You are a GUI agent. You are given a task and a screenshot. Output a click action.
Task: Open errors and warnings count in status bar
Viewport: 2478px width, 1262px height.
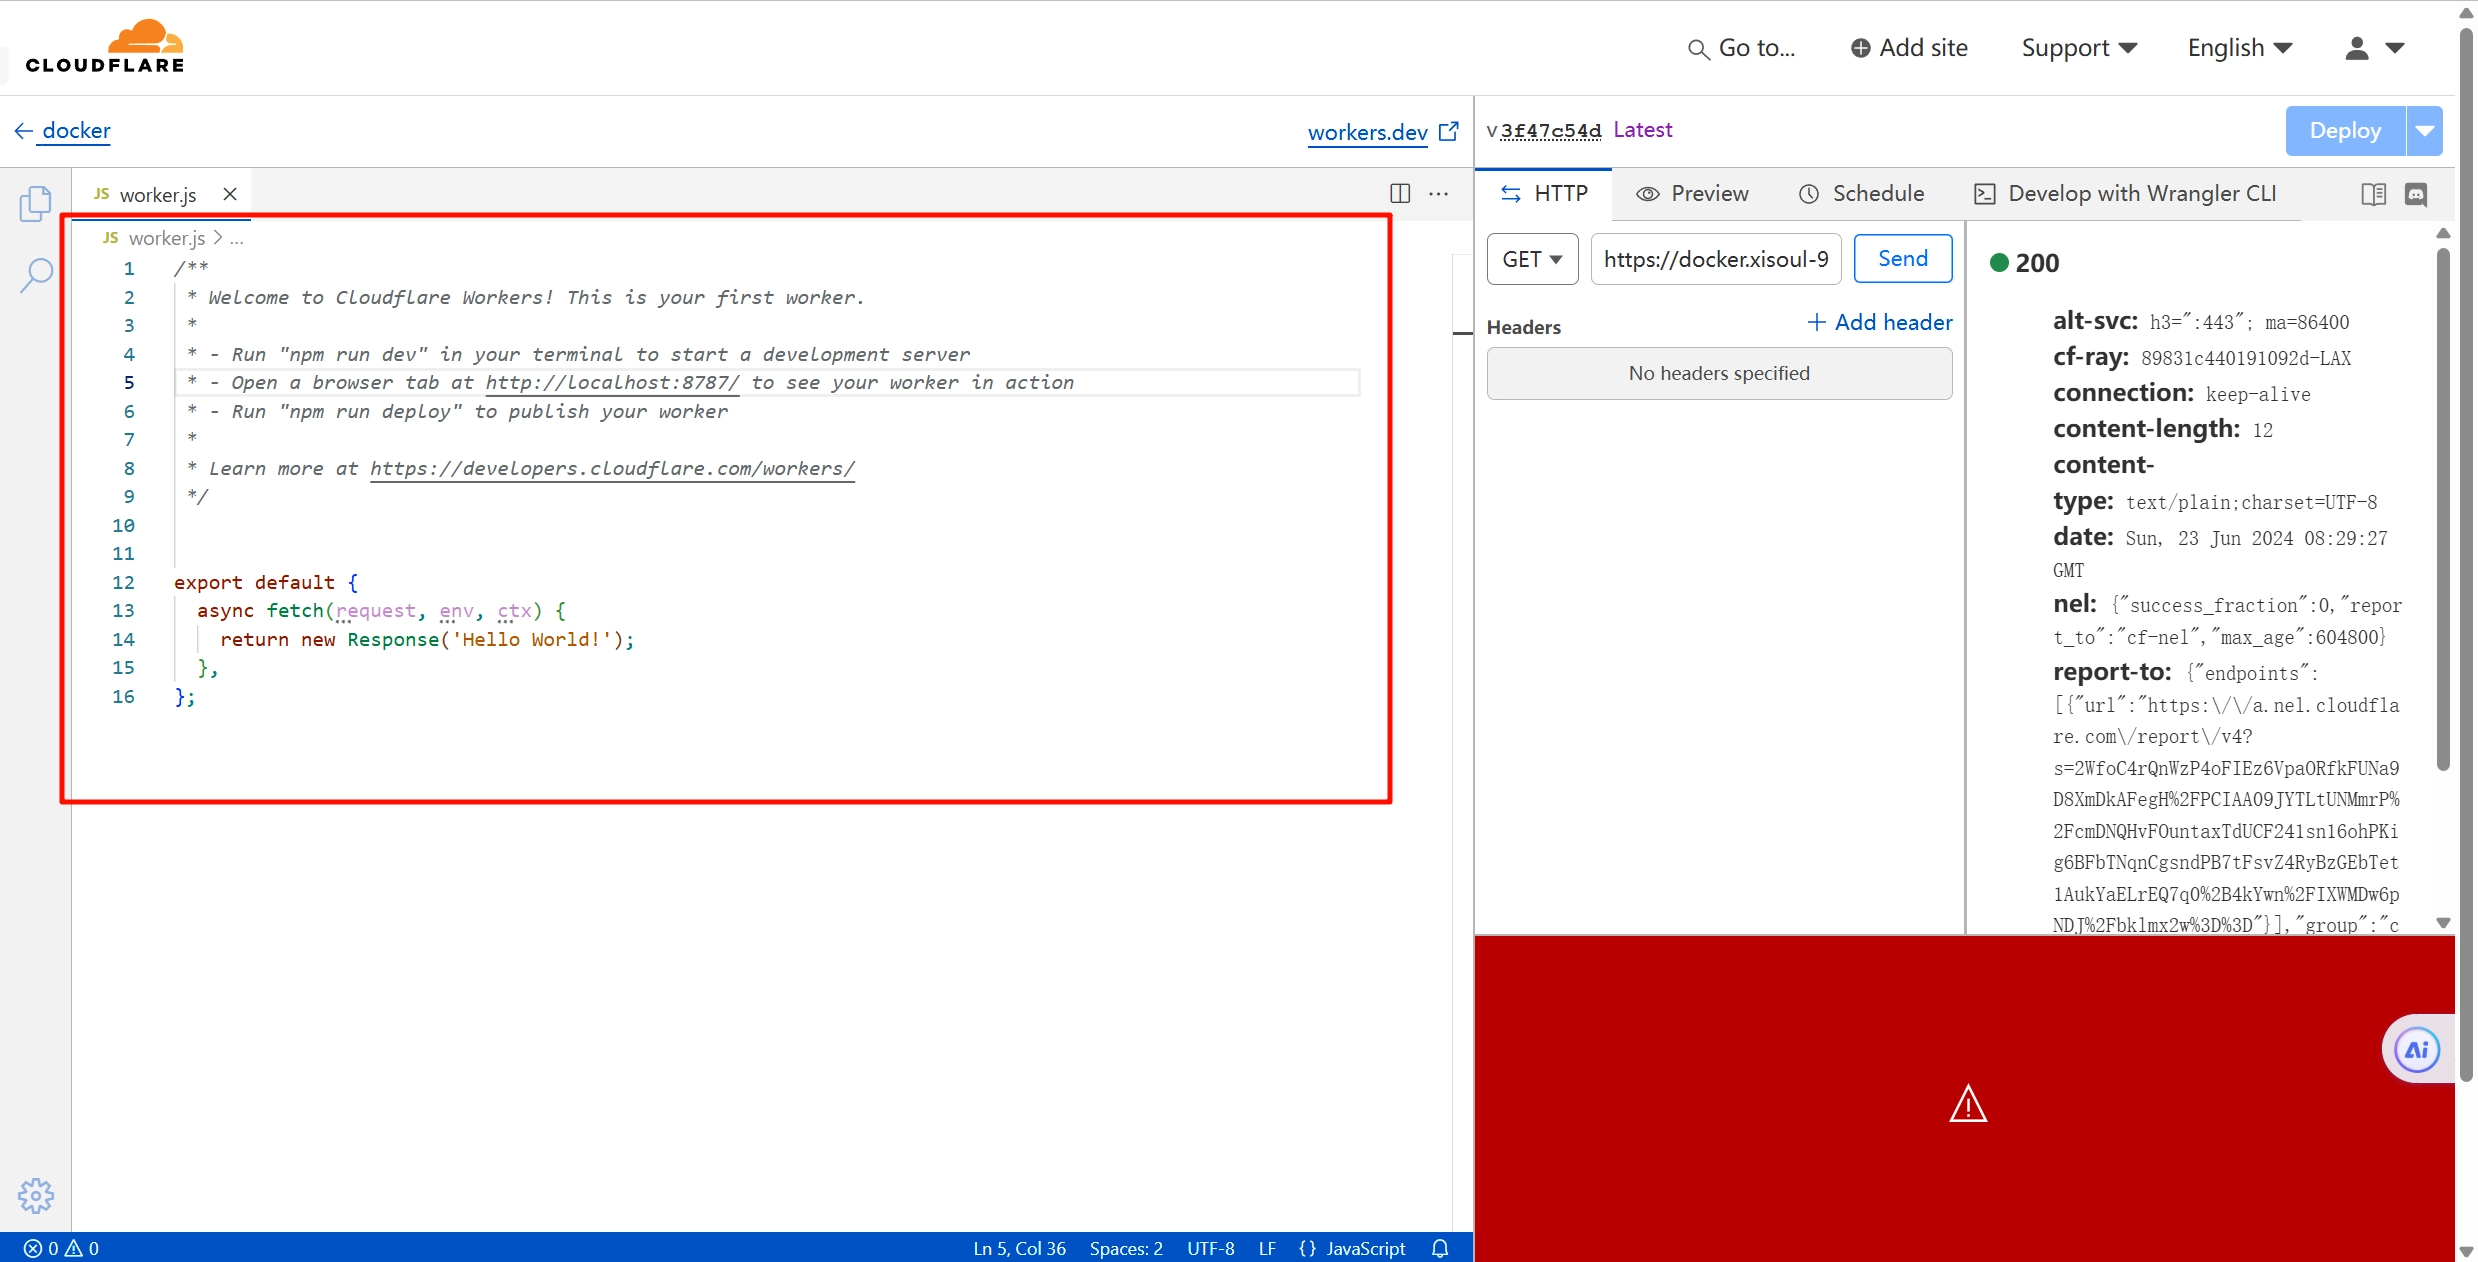[62, 1248]
